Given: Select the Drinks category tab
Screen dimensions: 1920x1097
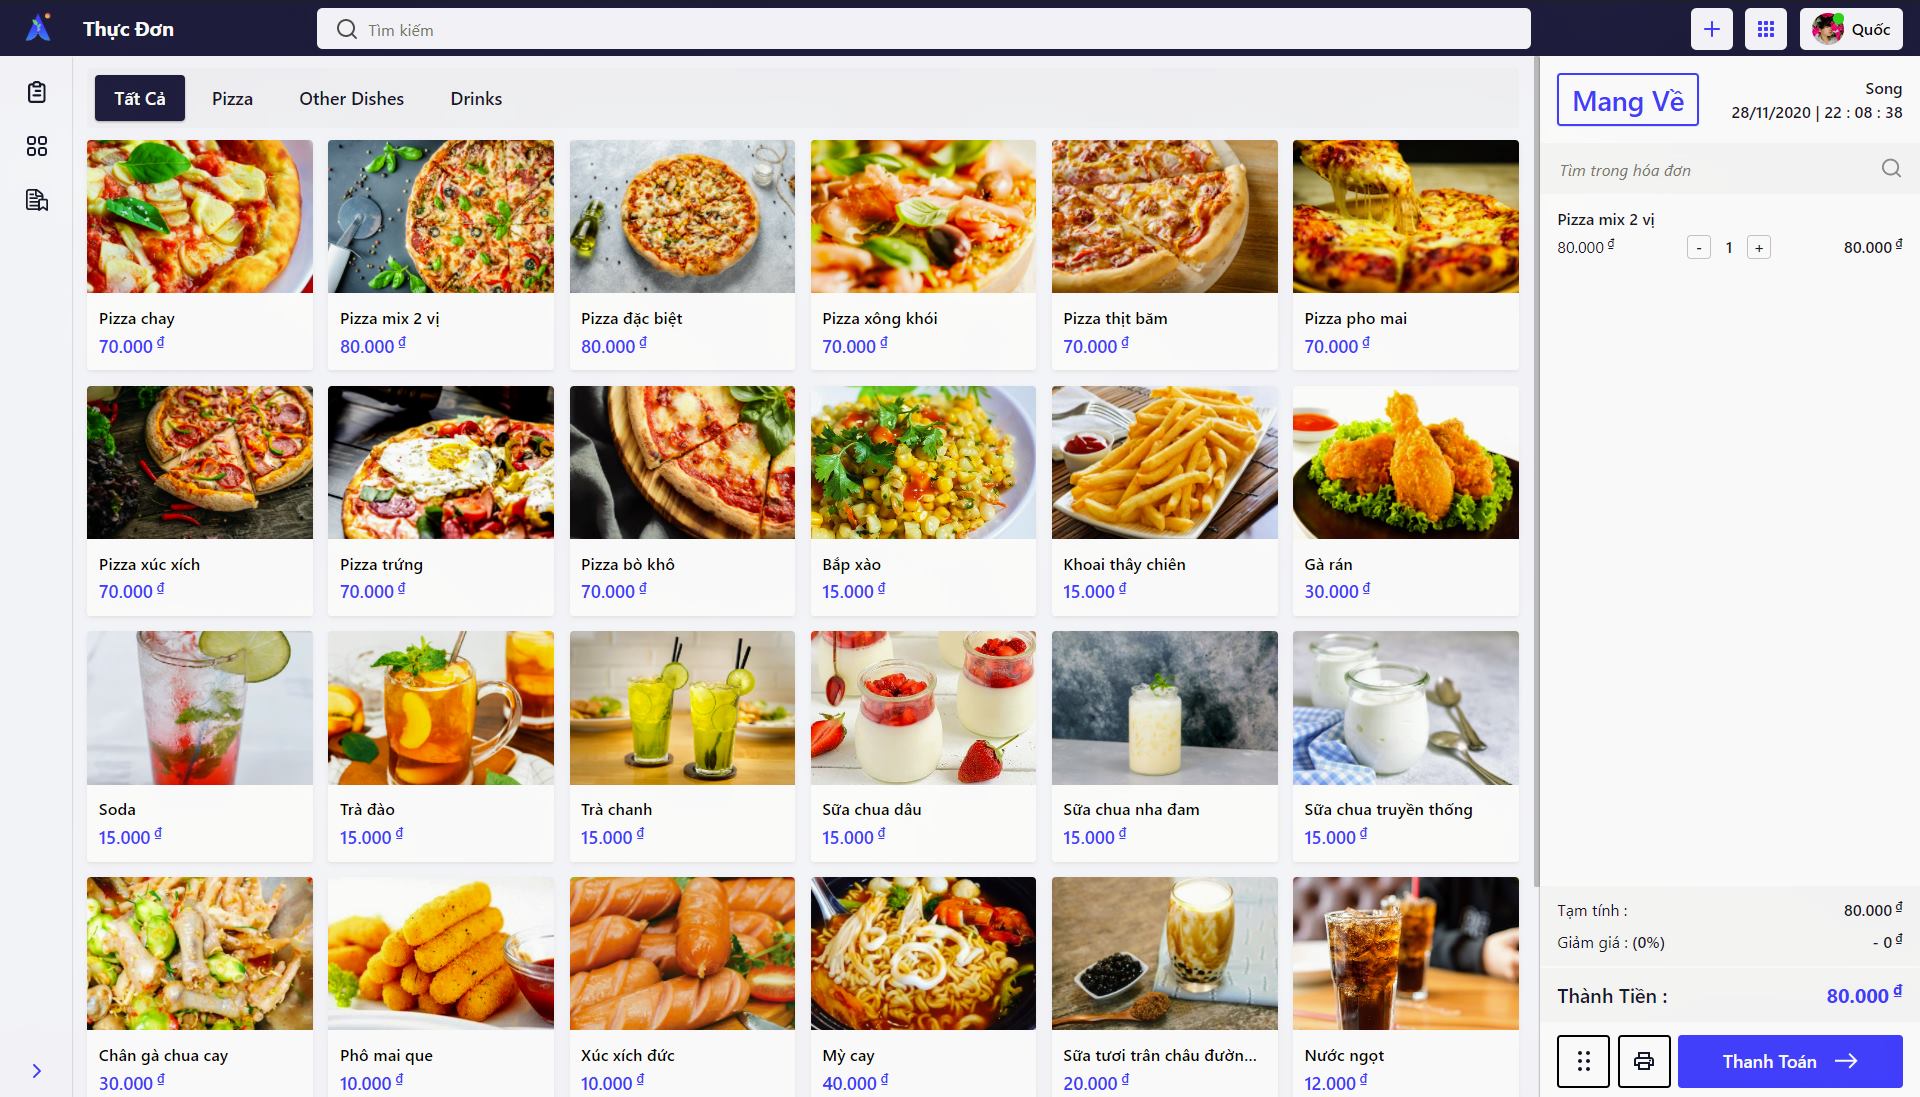Looking at the screenshot, I should click(476, 98).
